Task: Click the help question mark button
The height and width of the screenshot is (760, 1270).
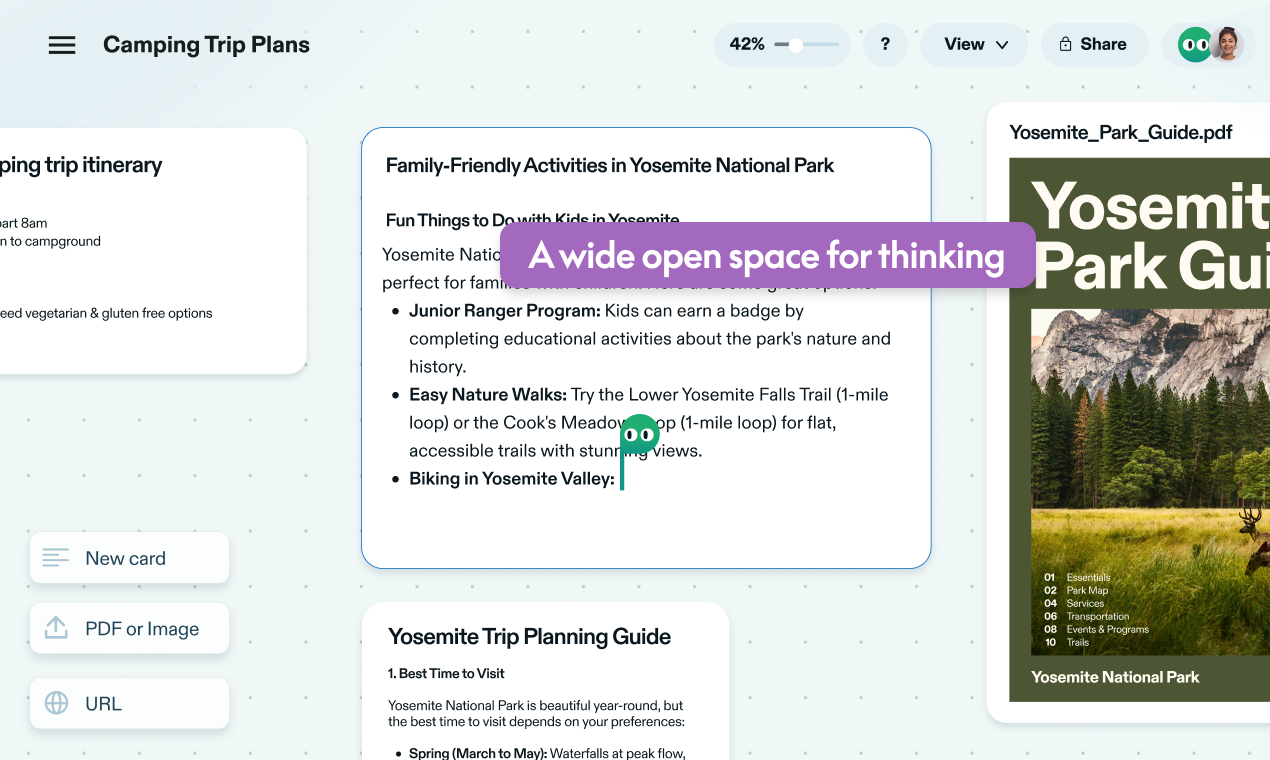Action: 885,45
